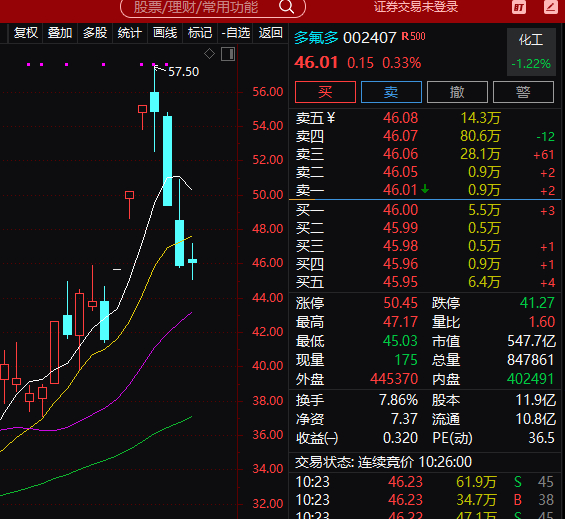The height and width of the screenshot is (519, 565).
Task: Open the BT icon in title bar
Action: click(519, 7)
